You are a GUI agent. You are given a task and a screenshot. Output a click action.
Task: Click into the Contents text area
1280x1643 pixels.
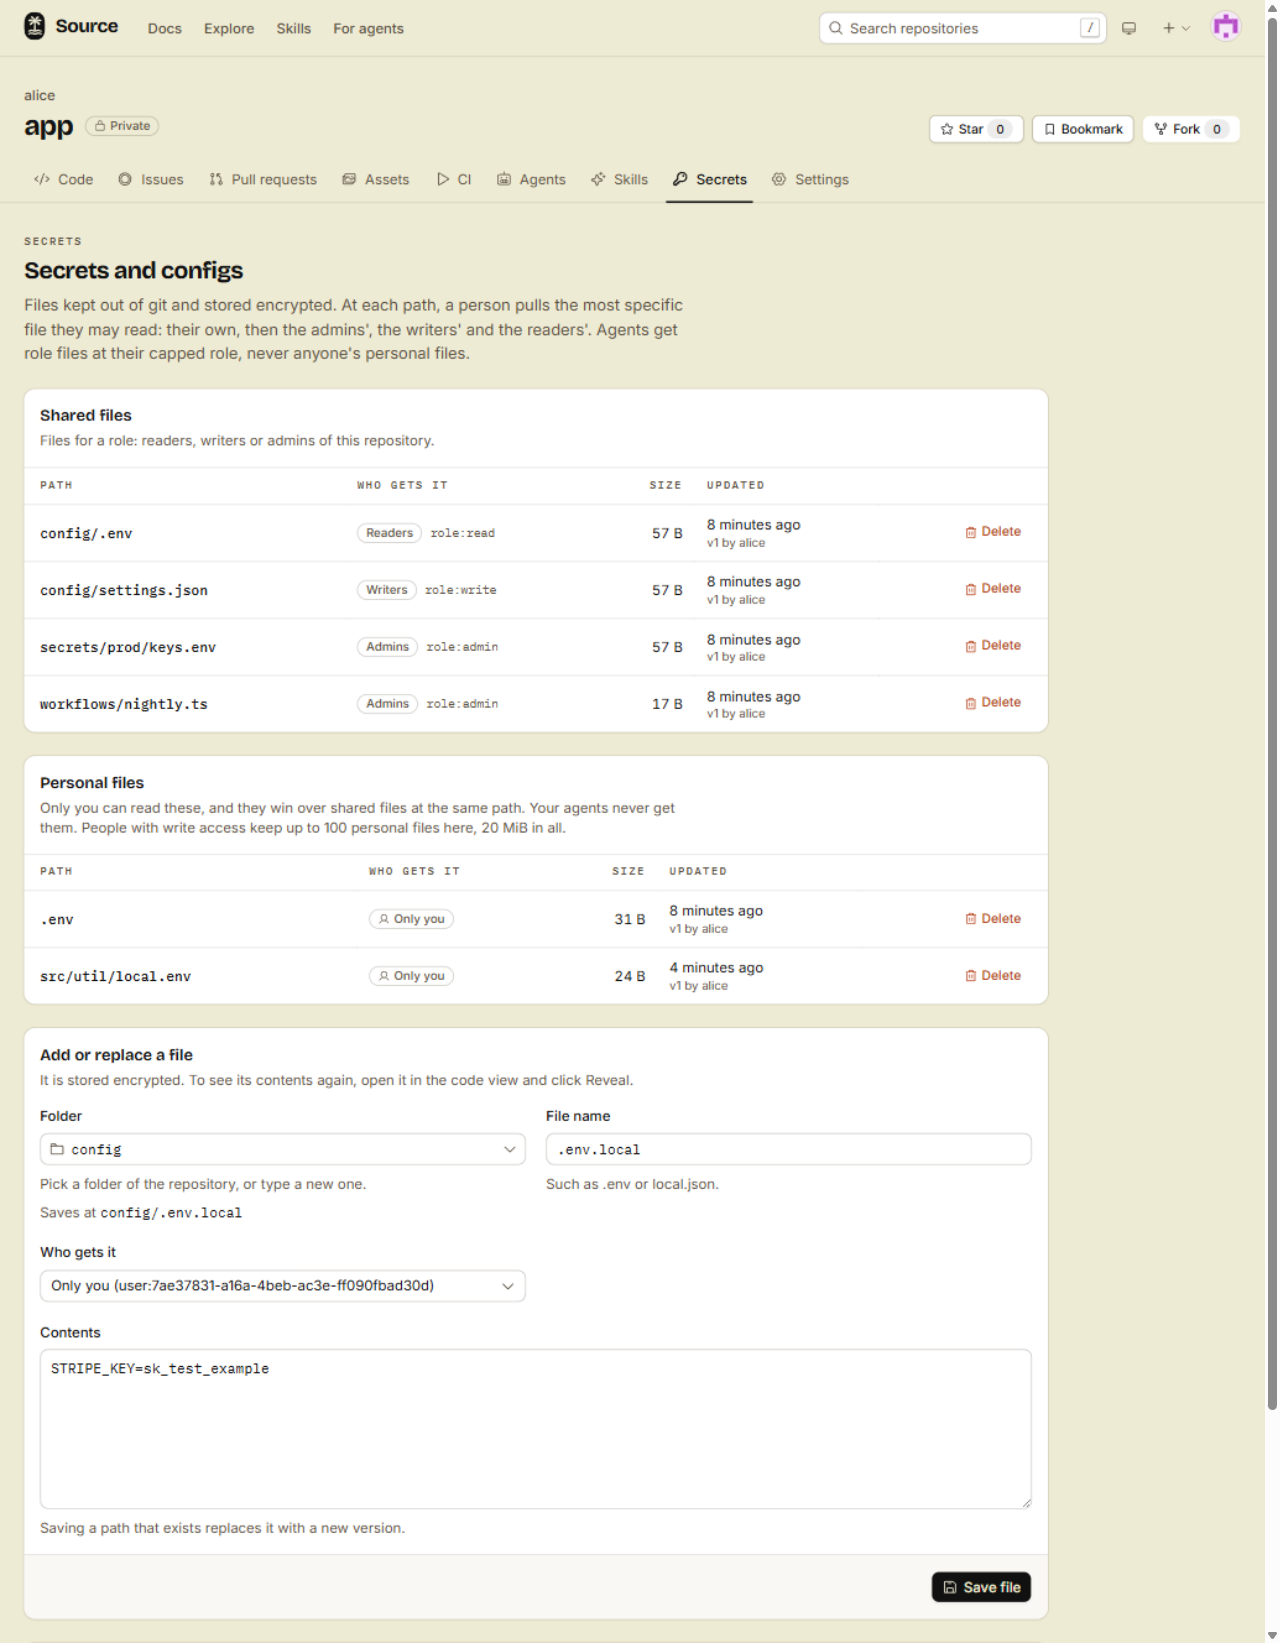coord(536,1429)
